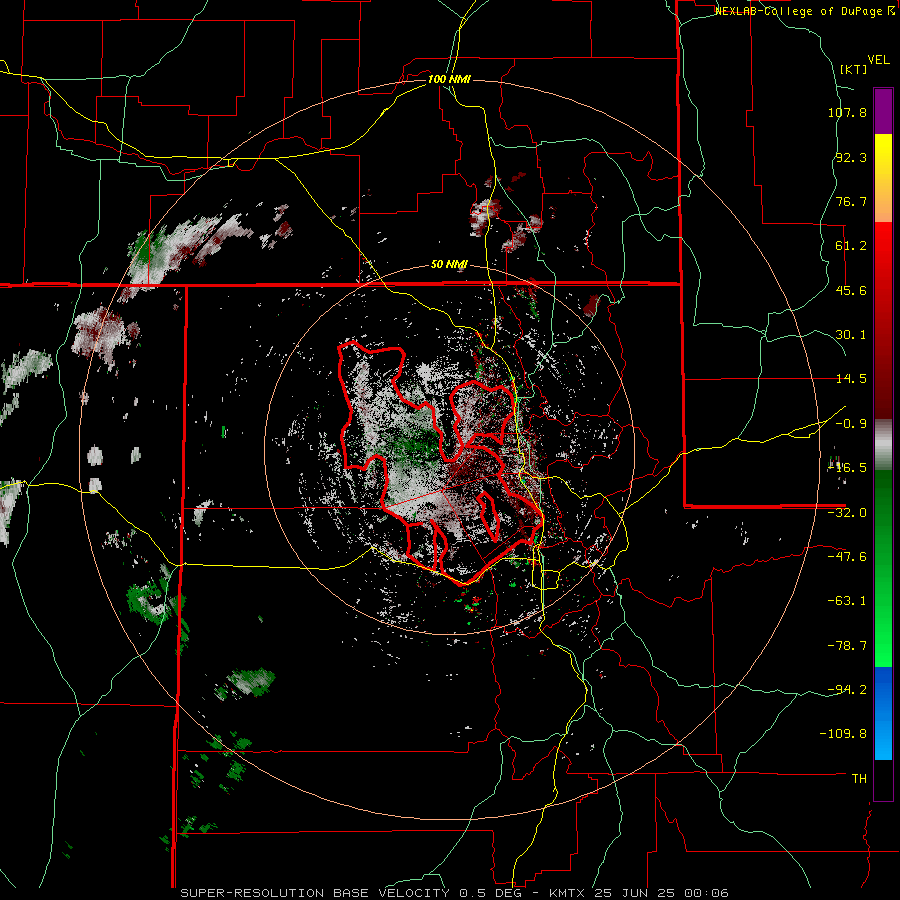Screen dimensions: 900x900
Task: Select the 30.1 velocity scale value
Action: pyautogui.click(x=851, y=335)
